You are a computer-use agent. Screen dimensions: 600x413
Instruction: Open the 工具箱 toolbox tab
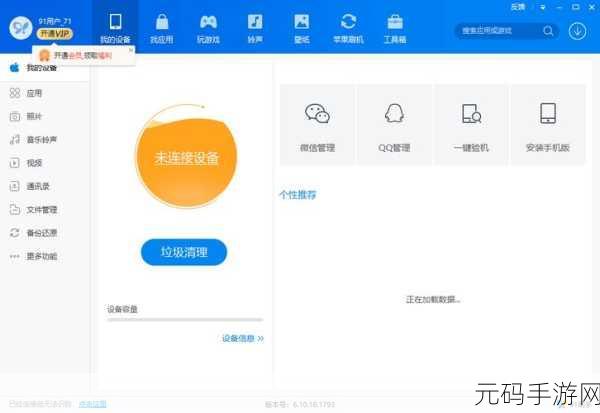click(395, 28)
